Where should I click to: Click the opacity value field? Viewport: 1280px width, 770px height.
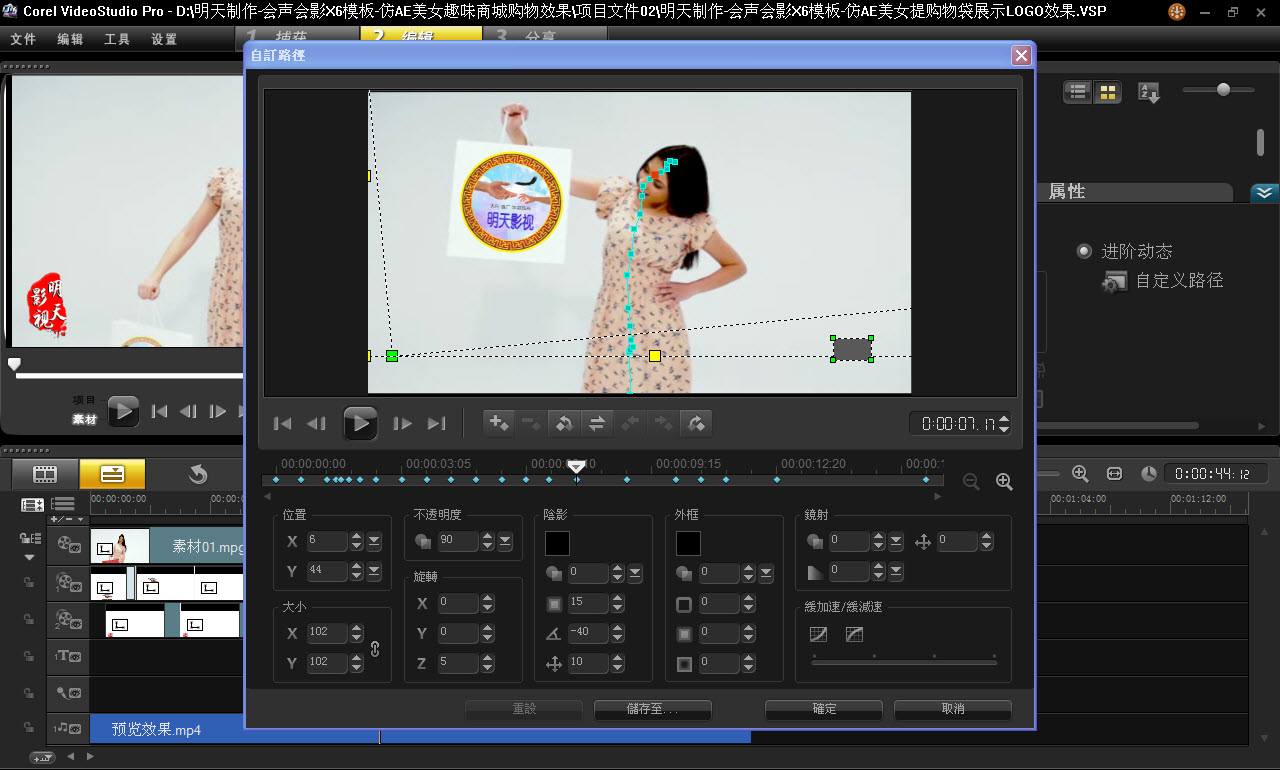[459, 541]
